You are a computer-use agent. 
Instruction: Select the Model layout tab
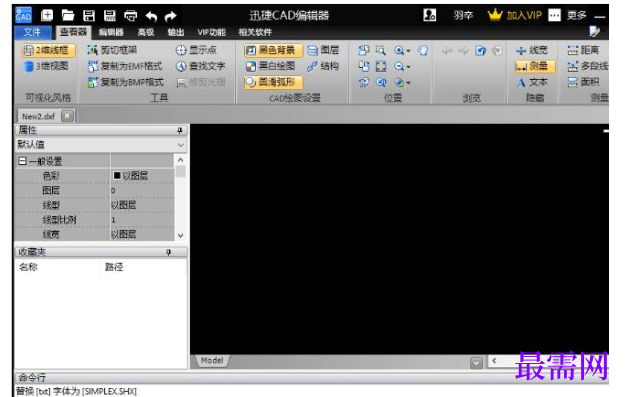212,361
